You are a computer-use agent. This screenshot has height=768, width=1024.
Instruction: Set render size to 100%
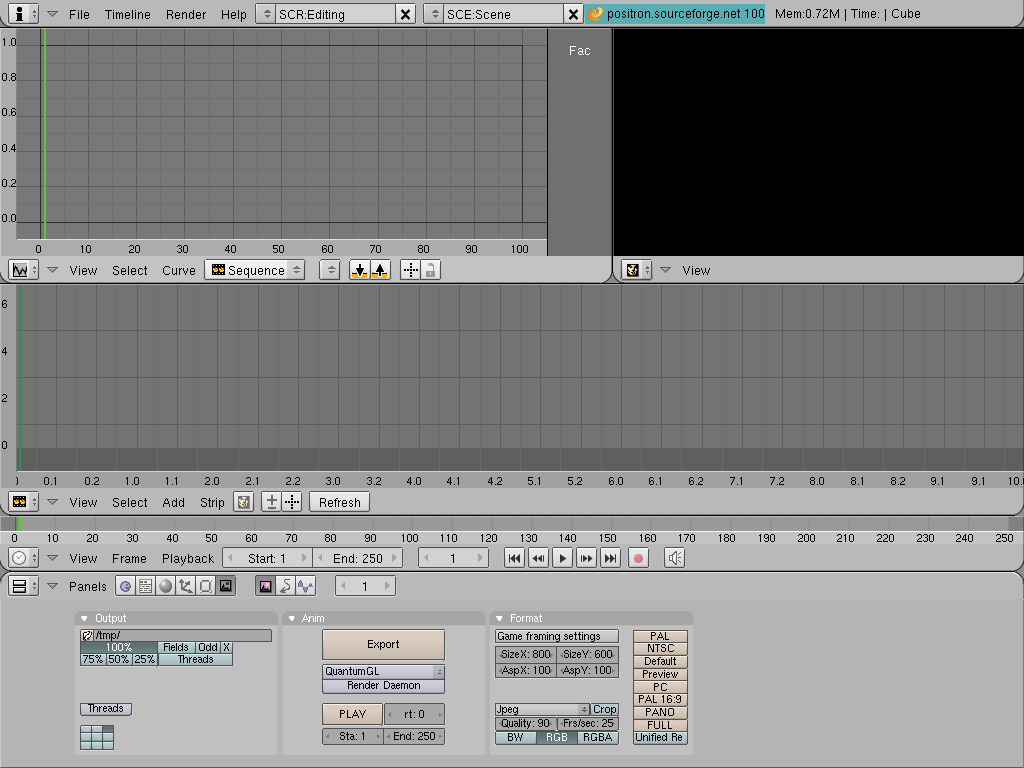tap(119, 647)
